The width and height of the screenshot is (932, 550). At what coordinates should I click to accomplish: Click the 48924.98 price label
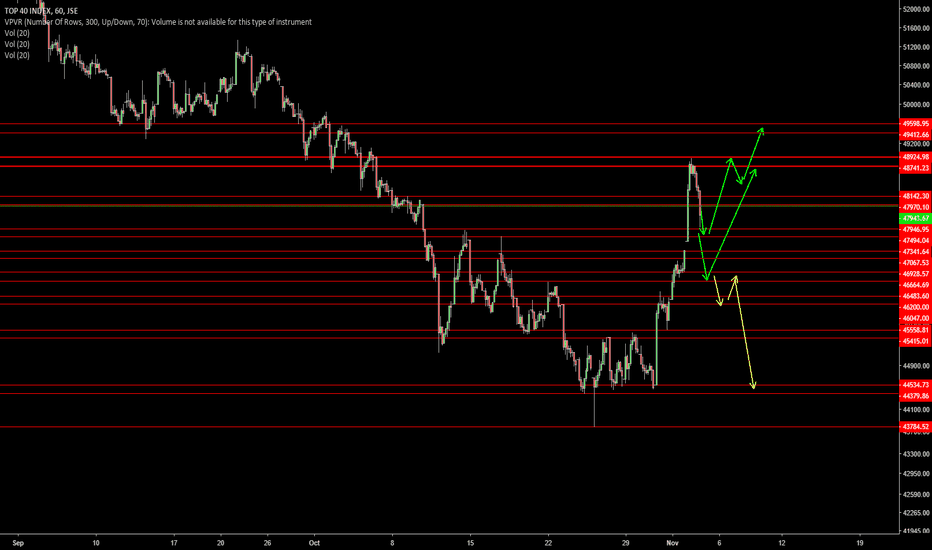[915, 157]
